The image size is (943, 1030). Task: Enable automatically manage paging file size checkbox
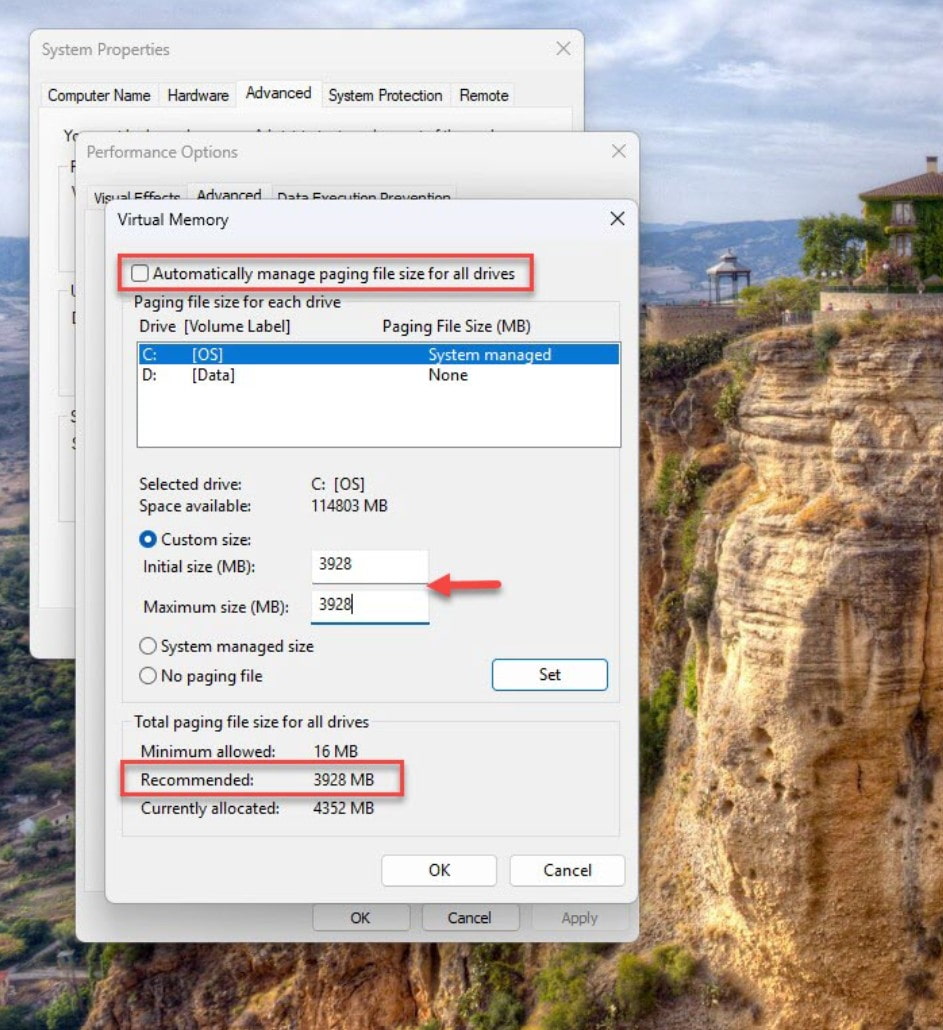point(140,274)
